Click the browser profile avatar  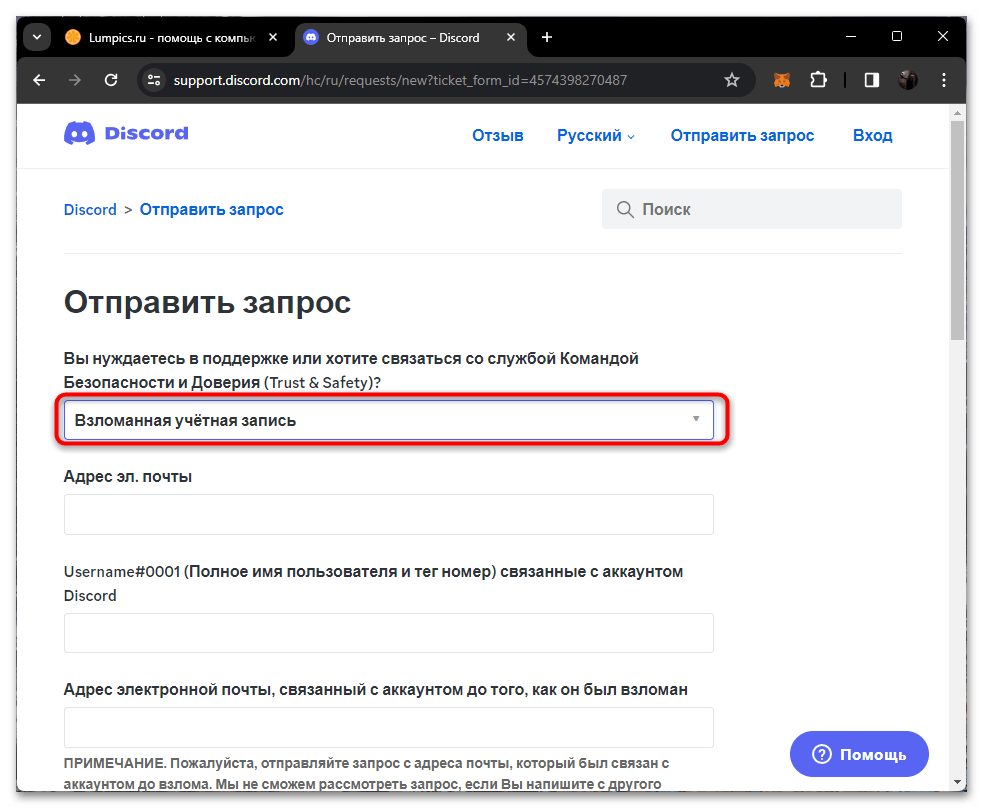(x=907, y=79)
